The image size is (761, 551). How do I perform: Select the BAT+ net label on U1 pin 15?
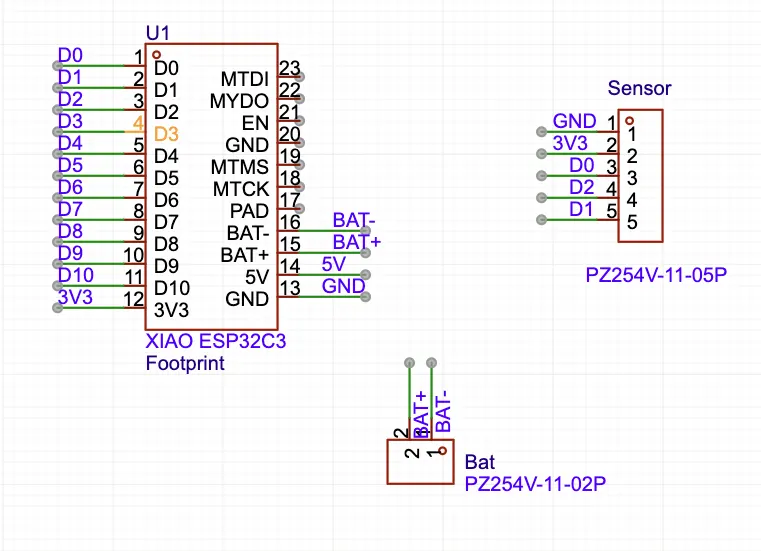coord(357,241)
